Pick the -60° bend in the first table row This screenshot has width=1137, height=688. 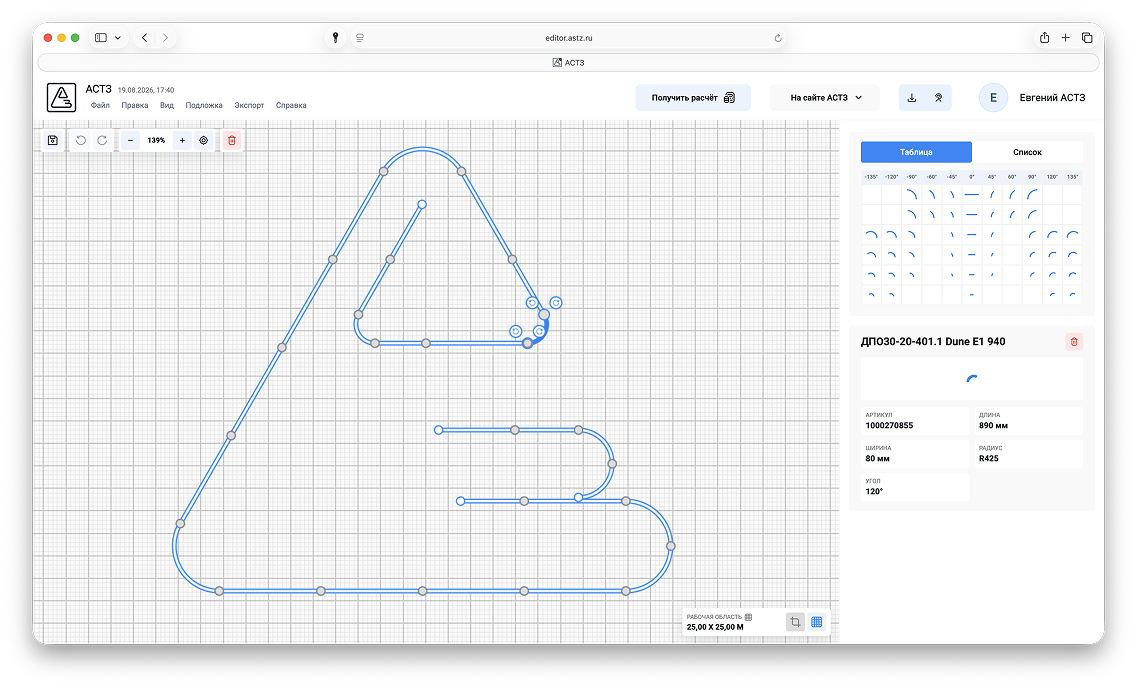coord(932,194)
